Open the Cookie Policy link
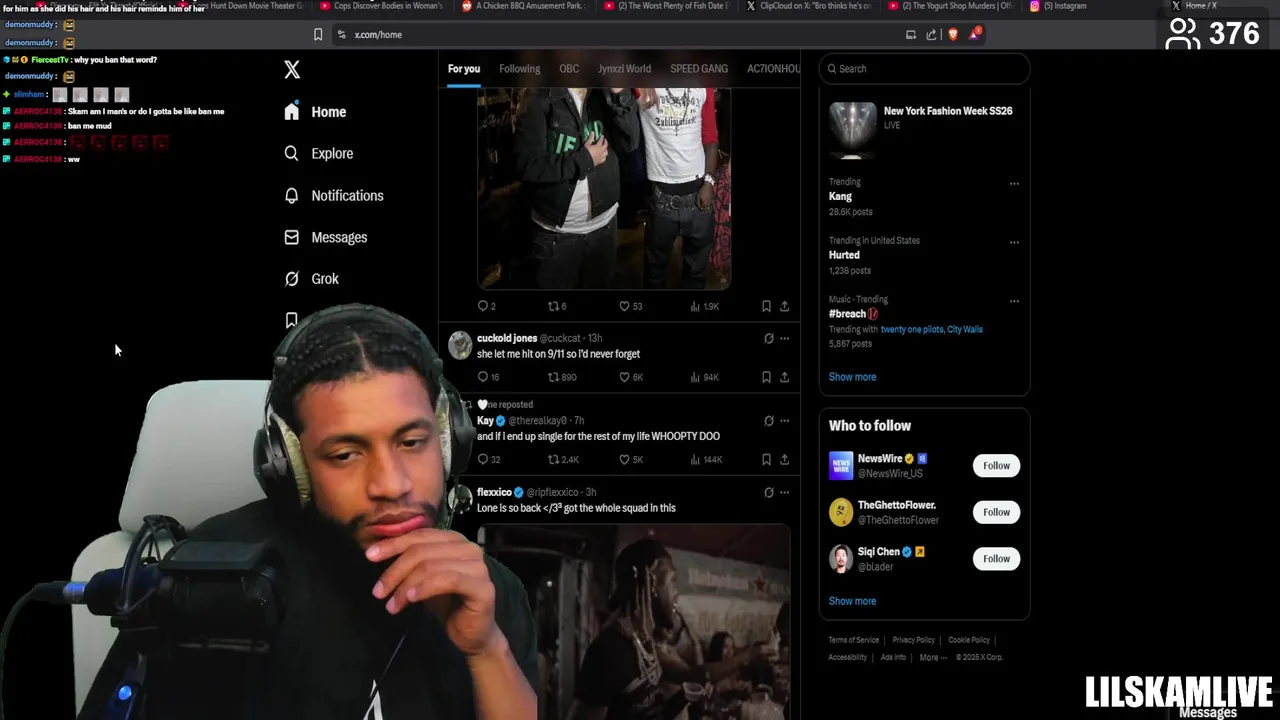This screenshot has height=720, width=1280. (x=968, y=640)
